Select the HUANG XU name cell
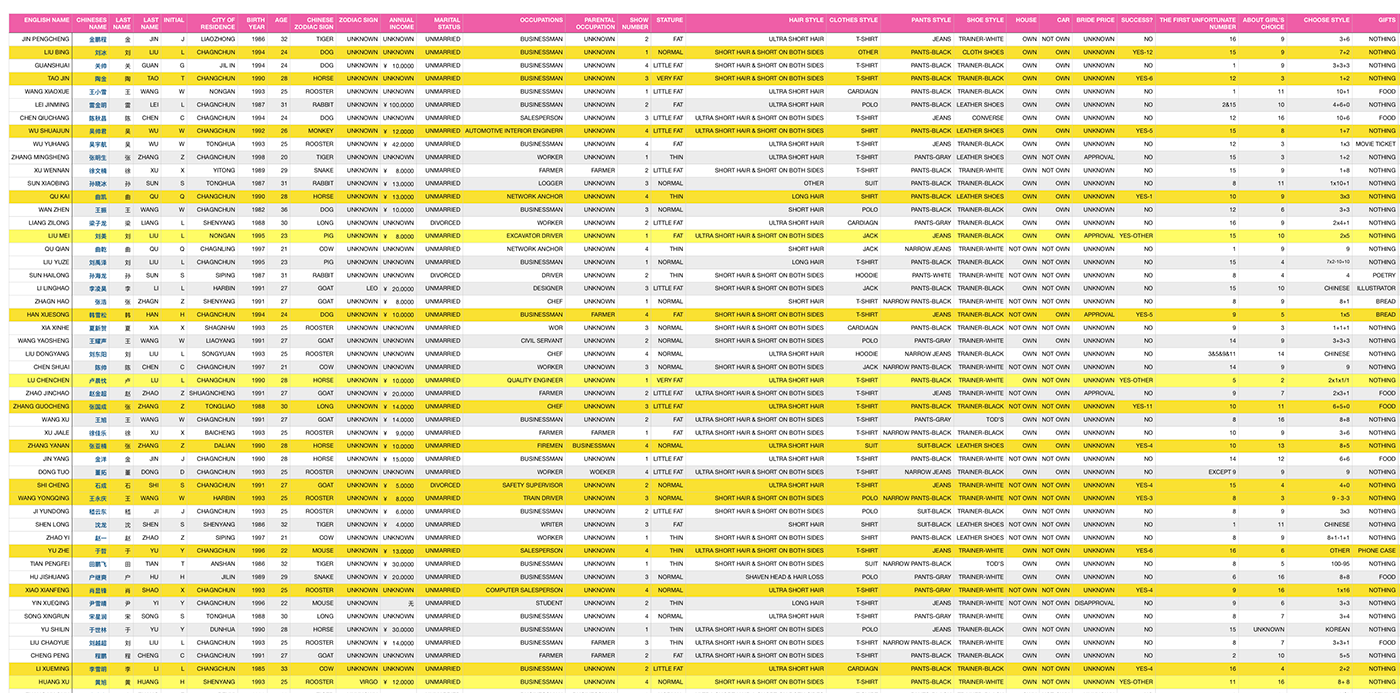1400x693 pixels. tap(54, 682)
